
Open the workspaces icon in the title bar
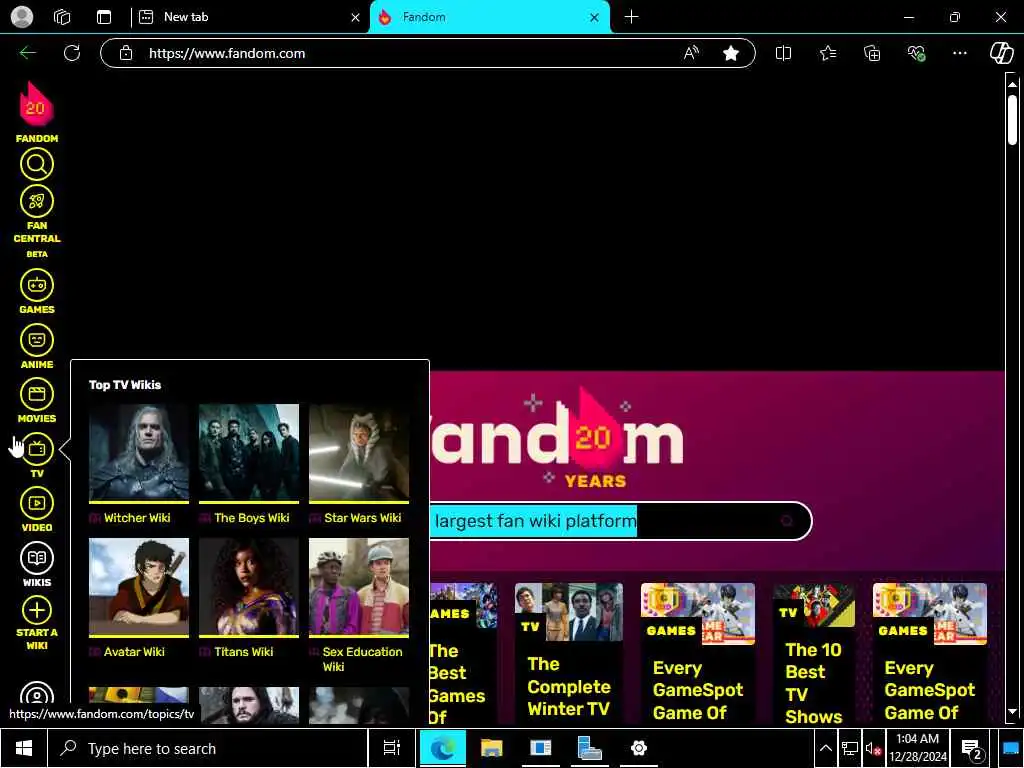tap(62, 17)
